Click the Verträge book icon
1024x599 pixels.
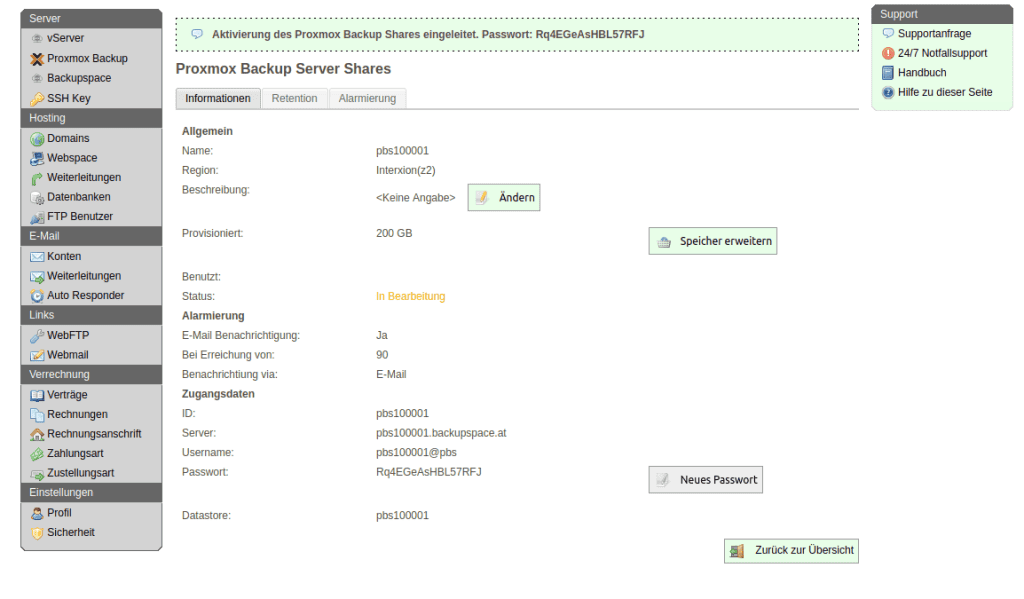click(37, 395)
